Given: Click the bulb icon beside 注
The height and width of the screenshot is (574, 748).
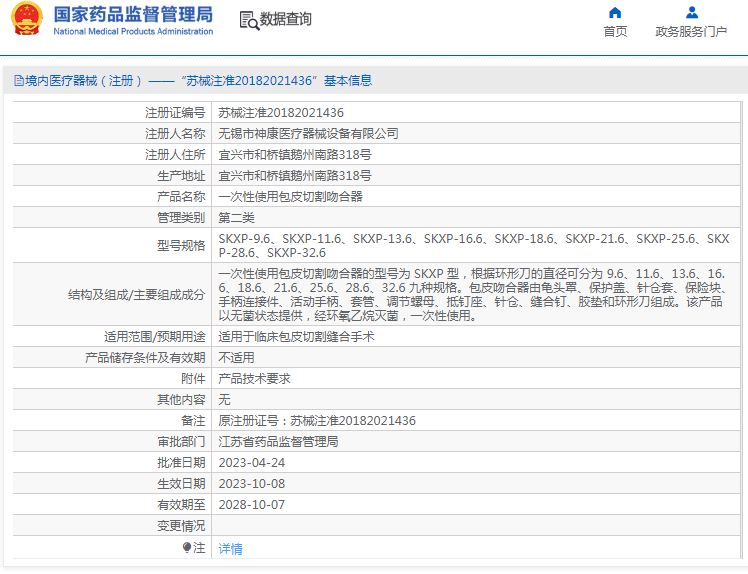Looking at the screenshot, I should coord(187,547).
